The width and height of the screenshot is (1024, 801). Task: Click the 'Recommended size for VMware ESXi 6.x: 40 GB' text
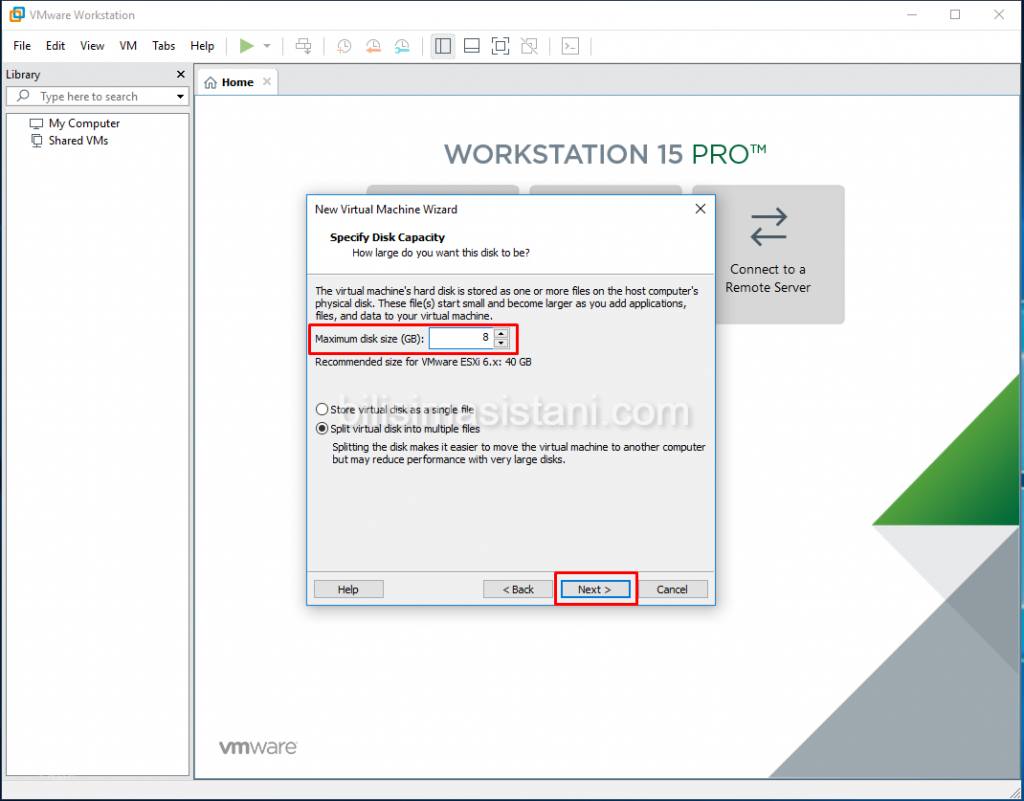click(x=423, y=362)
